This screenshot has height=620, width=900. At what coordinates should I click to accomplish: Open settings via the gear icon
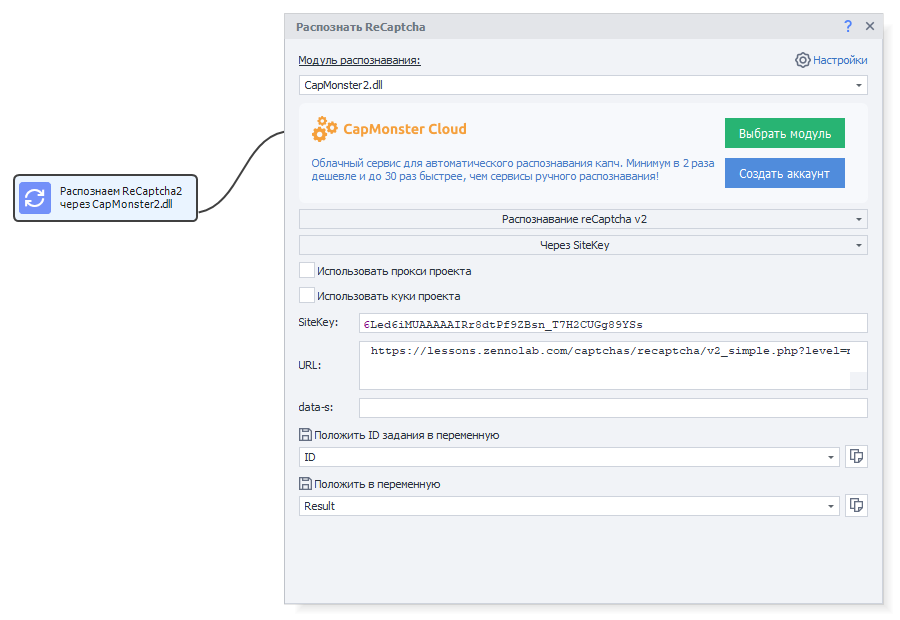pos(802,60)
